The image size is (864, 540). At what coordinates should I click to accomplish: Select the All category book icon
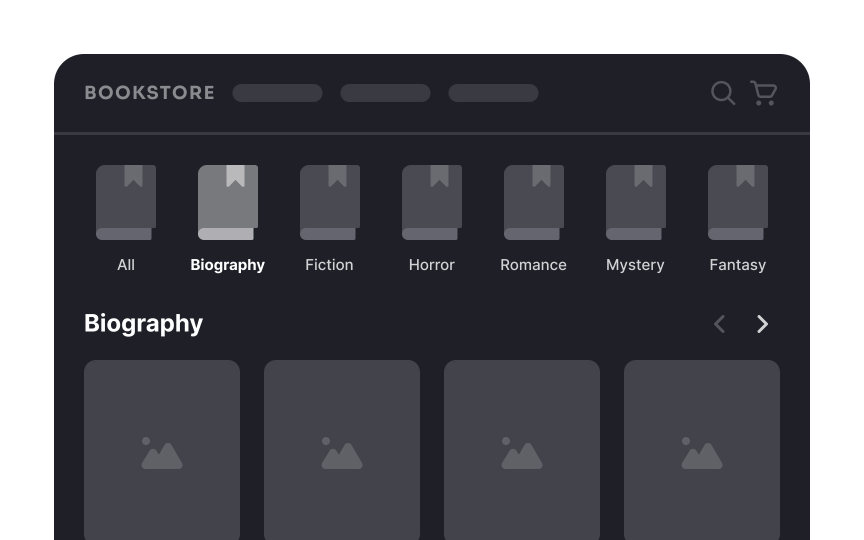tap(126, 202)
